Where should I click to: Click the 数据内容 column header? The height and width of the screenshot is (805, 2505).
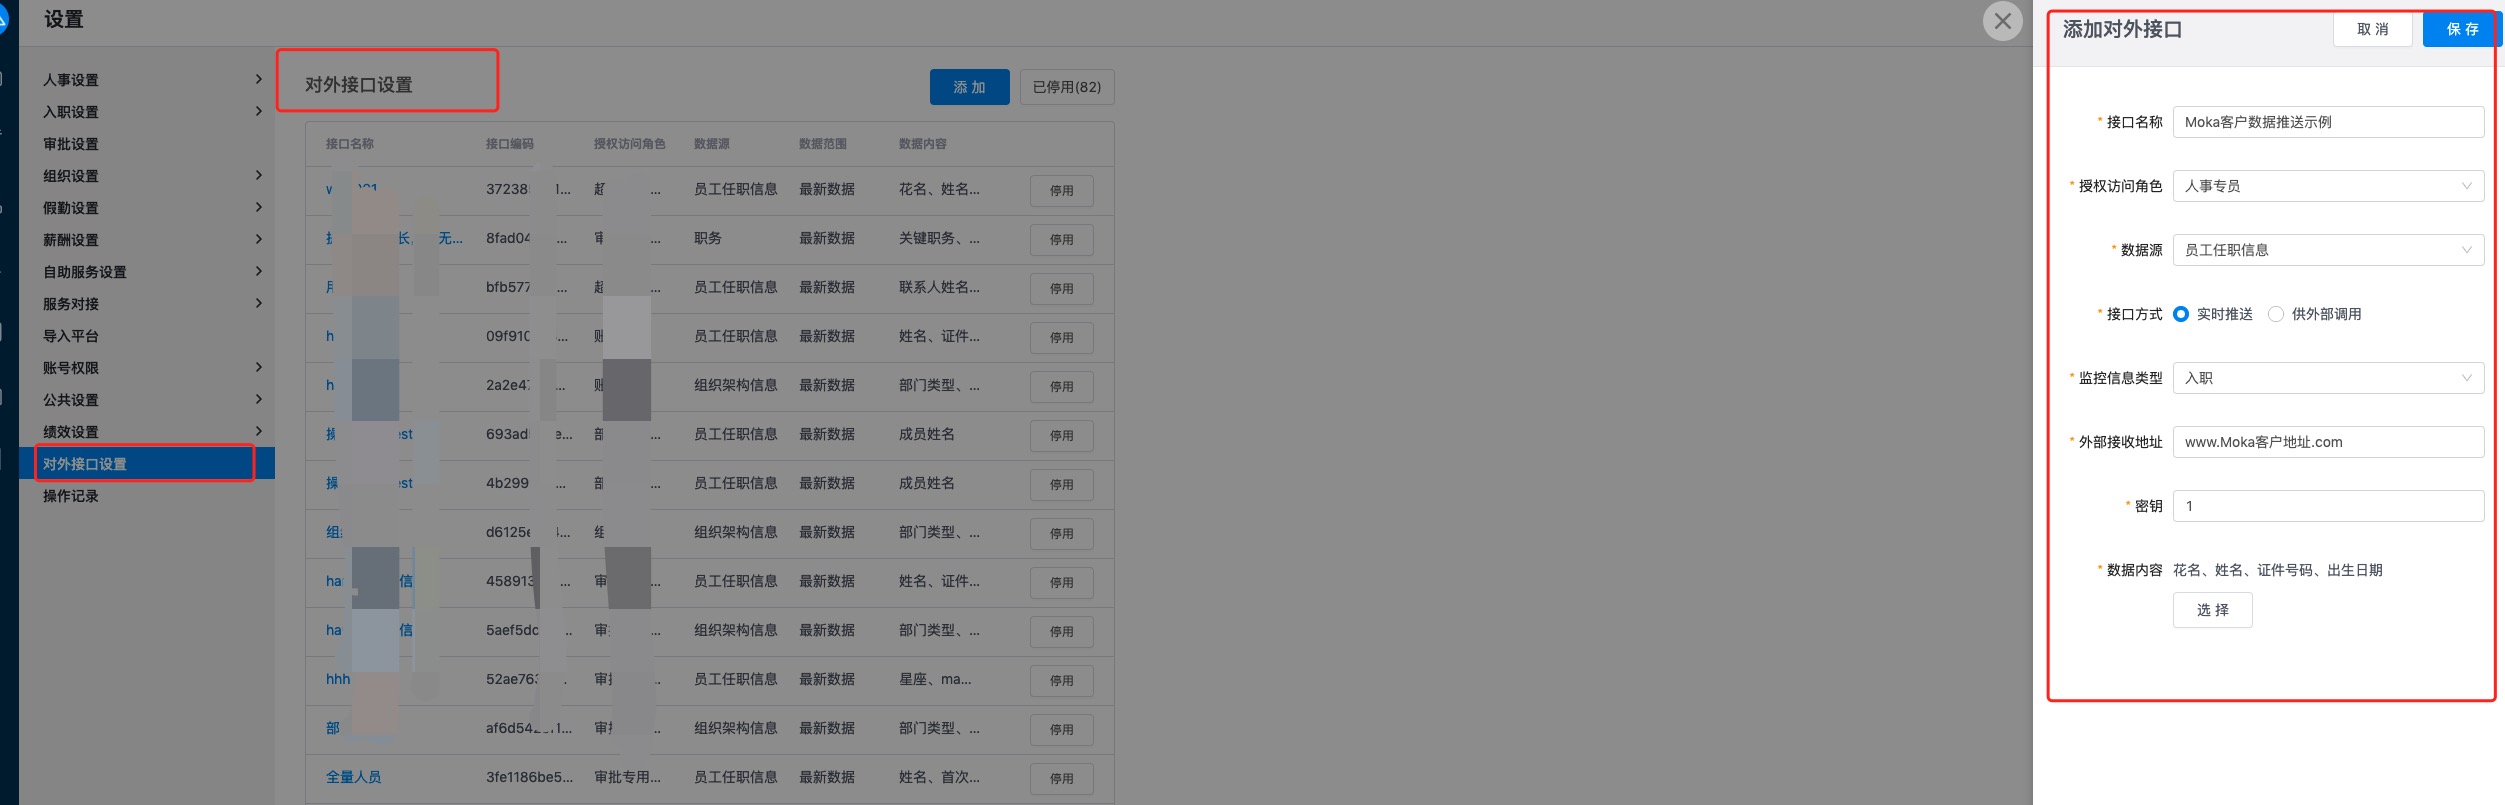point(923,144)
